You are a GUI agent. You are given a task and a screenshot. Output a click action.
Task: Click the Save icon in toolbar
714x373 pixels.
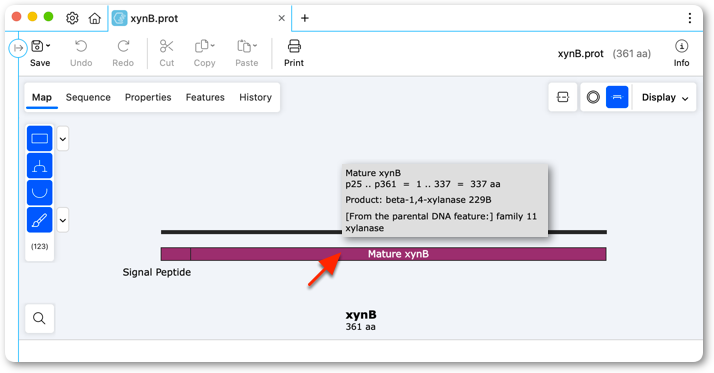(x=37, y=46)
